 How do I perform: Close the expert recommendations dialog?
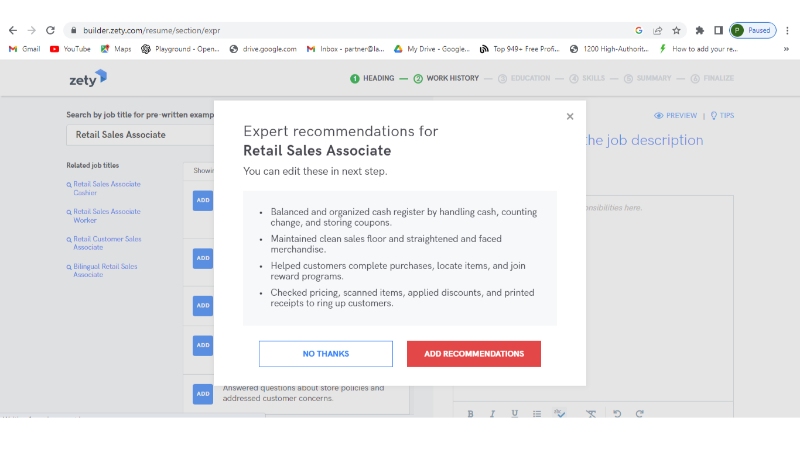[570, 117]
